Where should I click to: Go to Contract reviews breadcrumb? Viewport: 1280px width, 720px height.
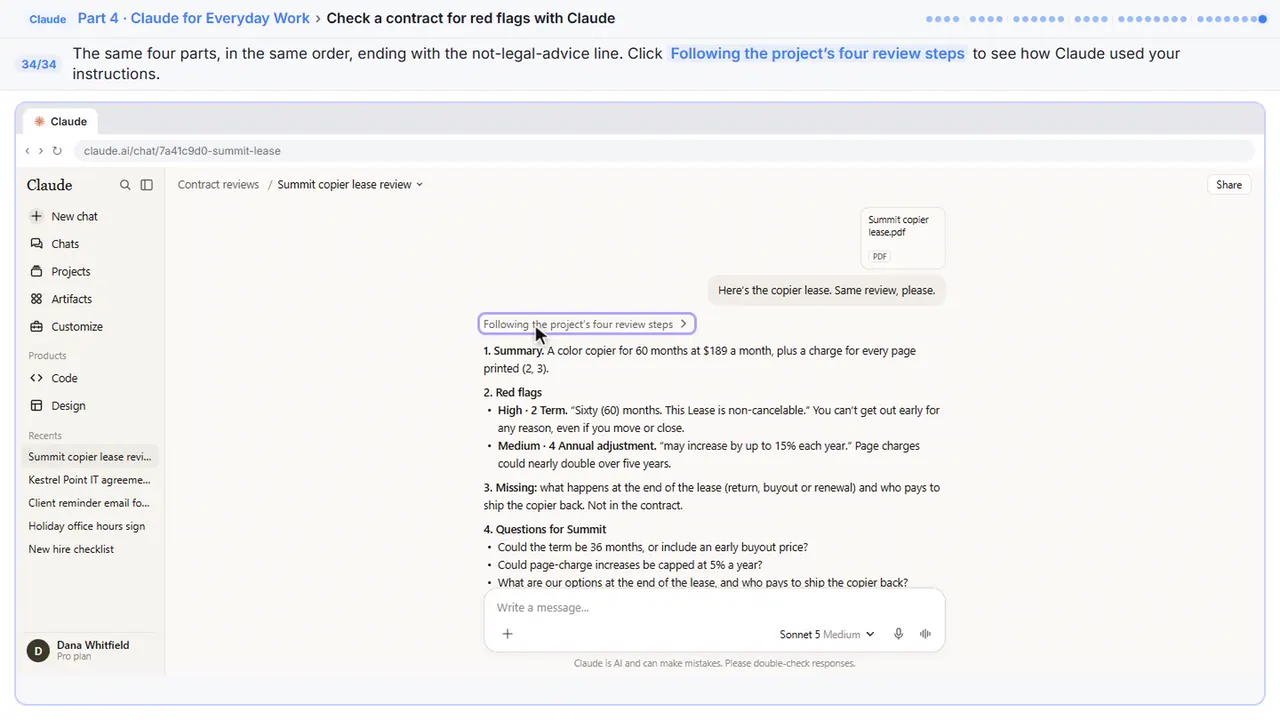218,185
